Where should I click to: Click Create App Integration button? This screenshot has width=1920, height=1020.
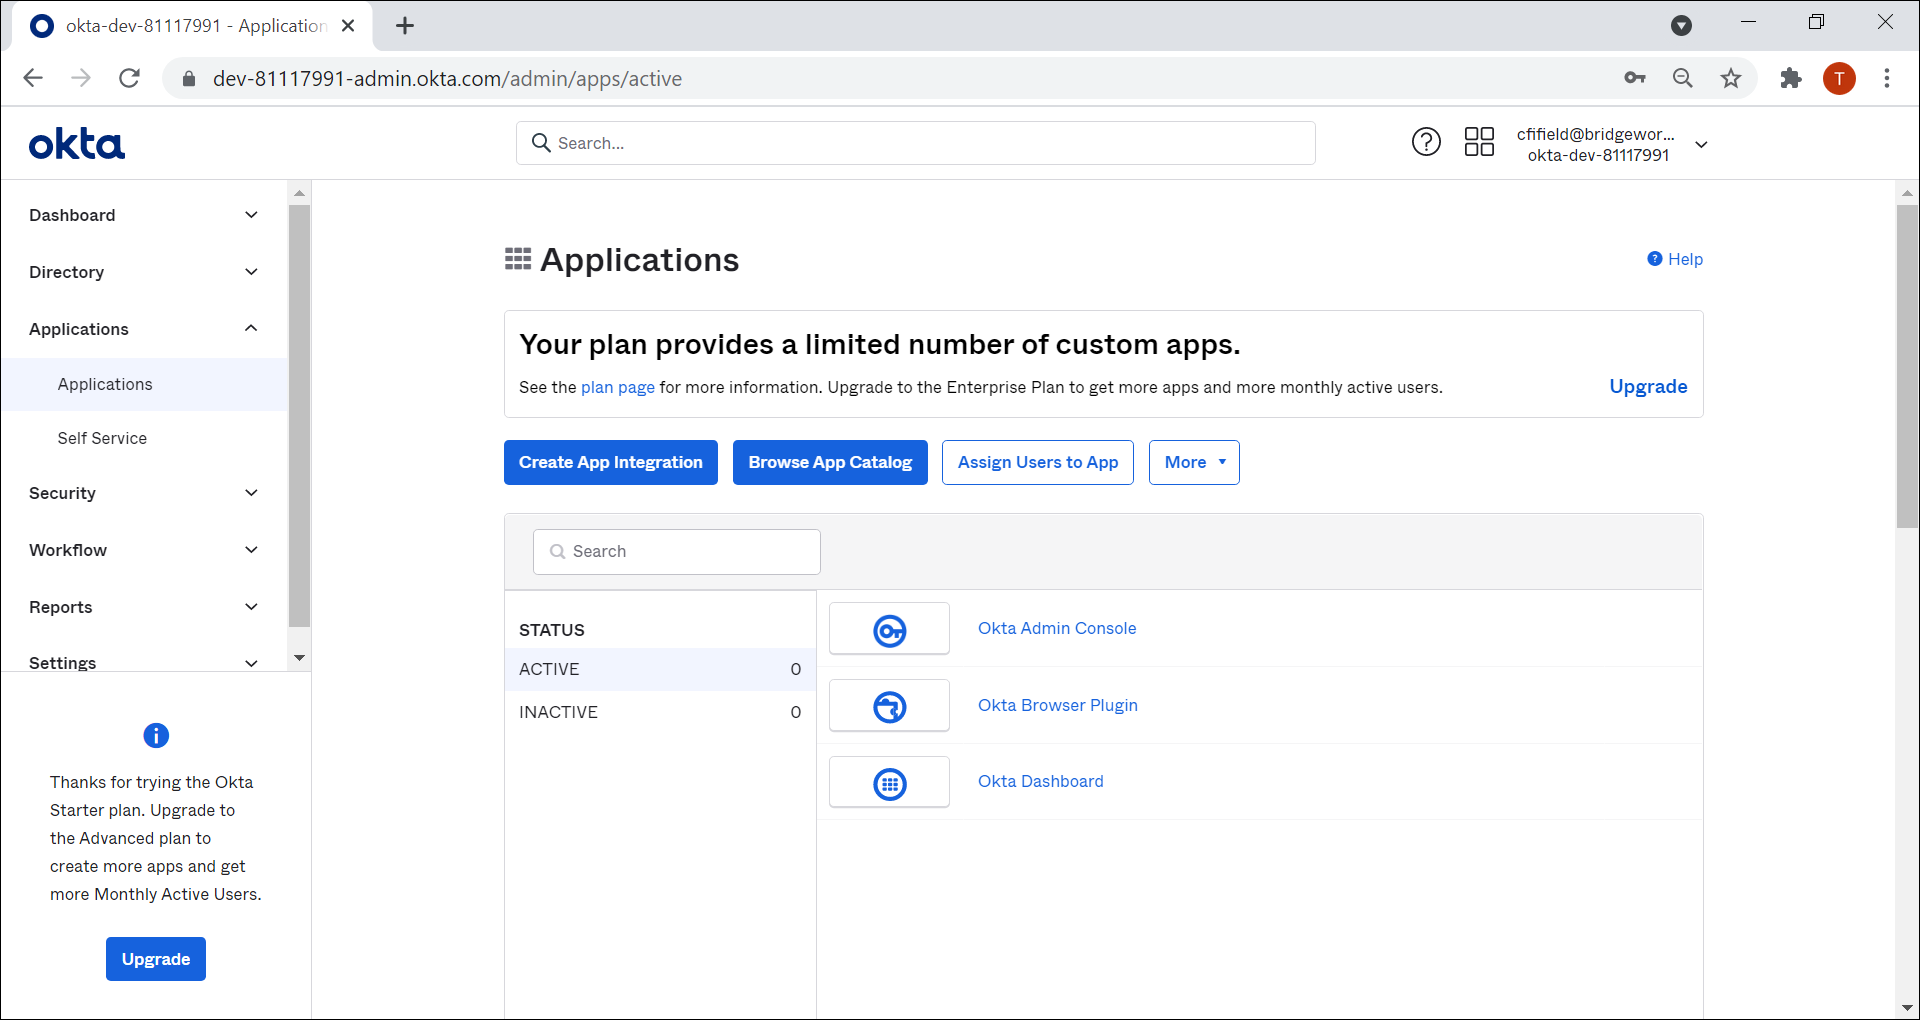[611, 462]
